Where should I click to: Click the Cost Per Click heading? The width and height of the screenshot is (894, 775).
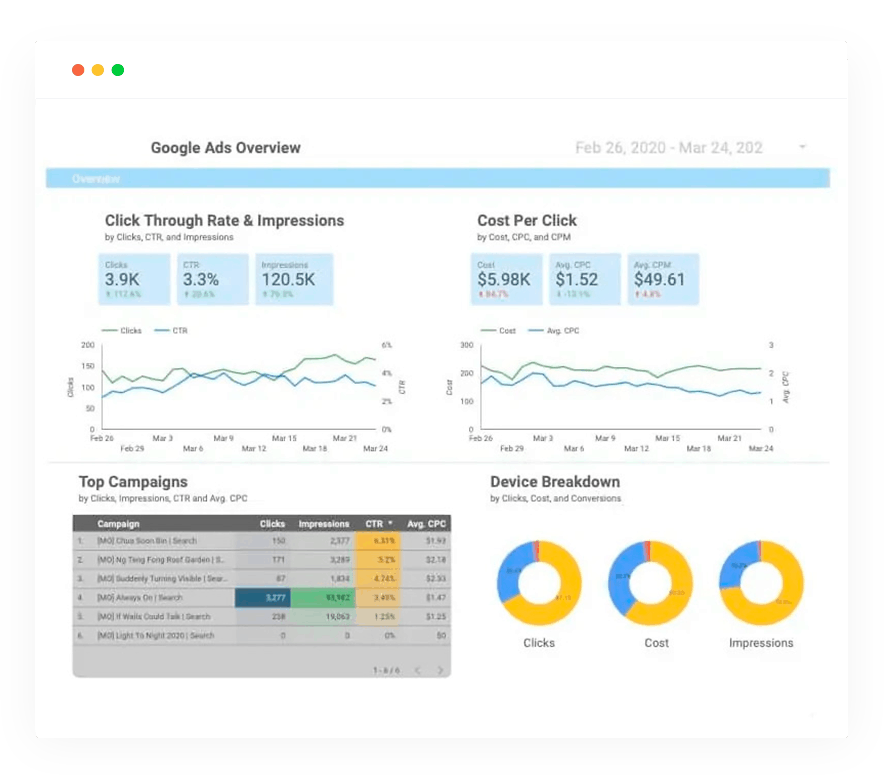click(527, 221)
